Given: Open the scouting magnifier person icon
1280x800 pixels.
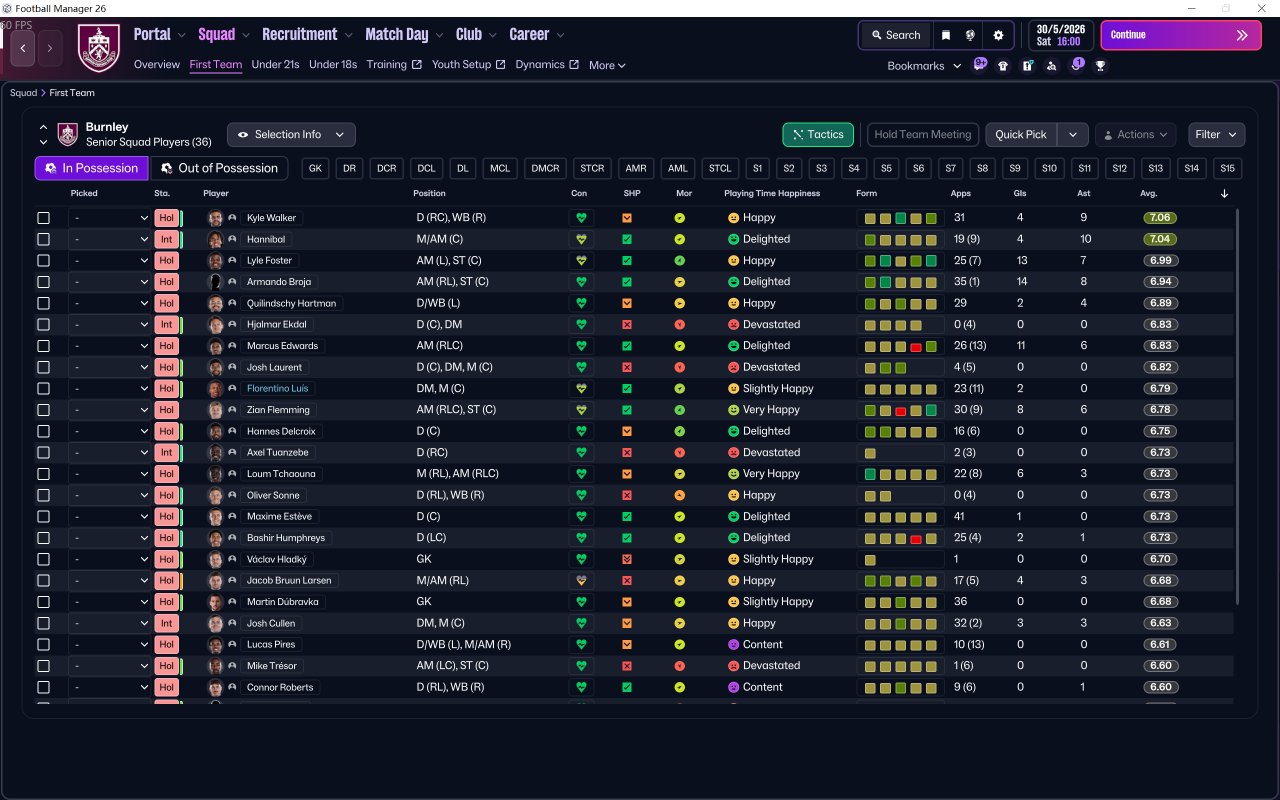Looking at the screenshot, I should pos(1051,66).
